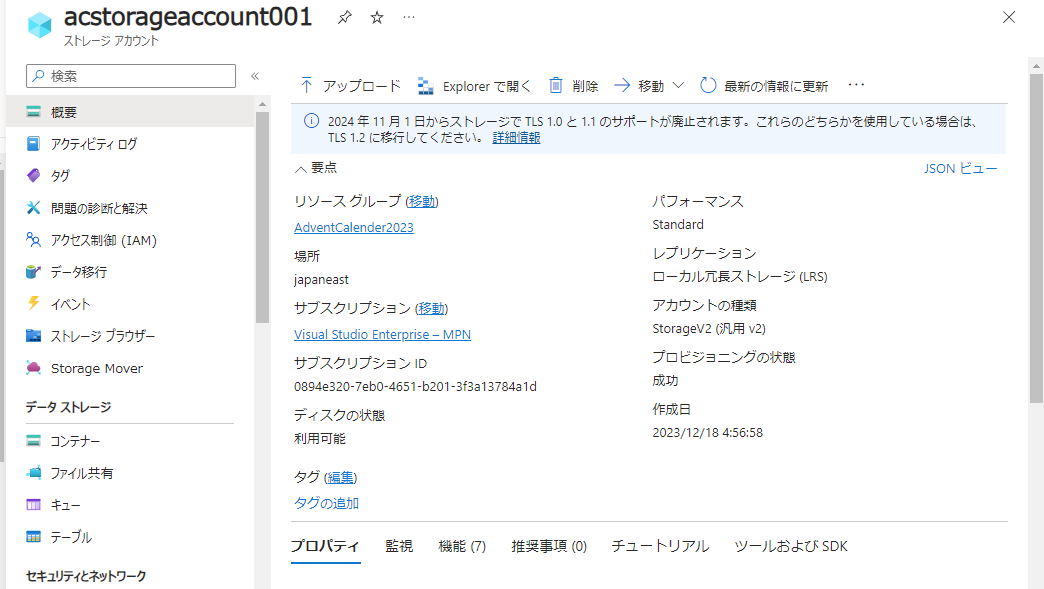Click the ストレージ ブラウザー icon
This screenshot has height=589, width=1044.
33,335
